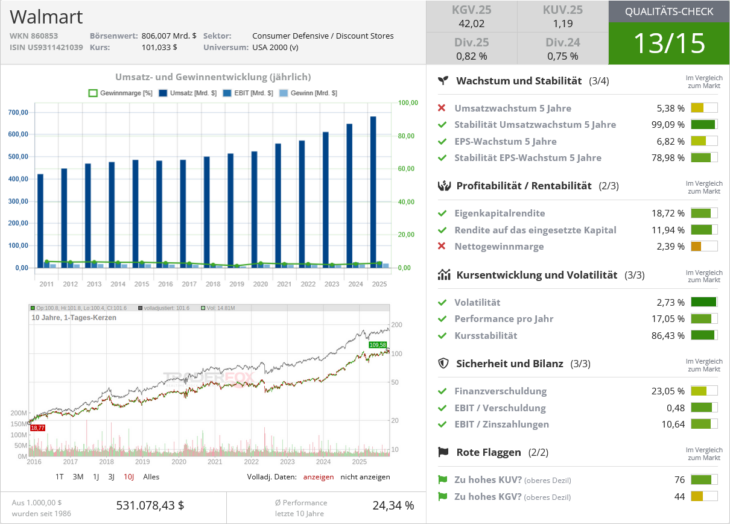Click the hands icon beside Profitabilität / Rentabilität

click(x=442, y=186)
